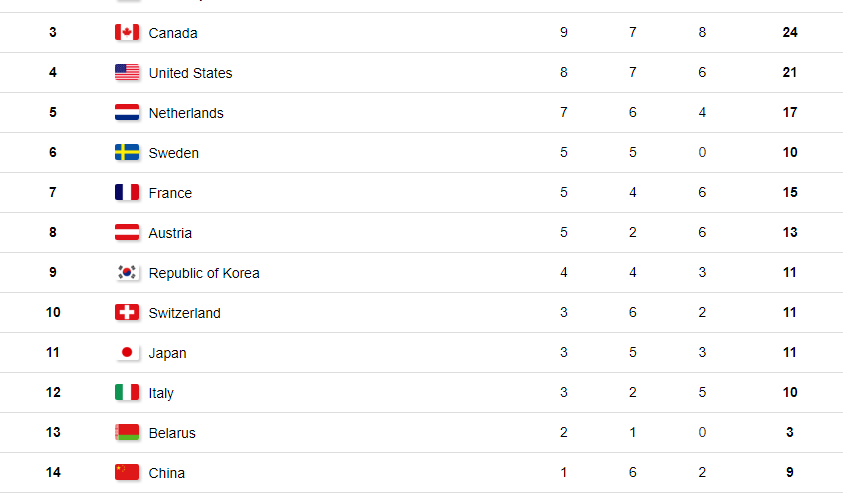Screen dimensions: 843x500
Task: Click the Belarus flag icon
Action: (x=127, y=432)
